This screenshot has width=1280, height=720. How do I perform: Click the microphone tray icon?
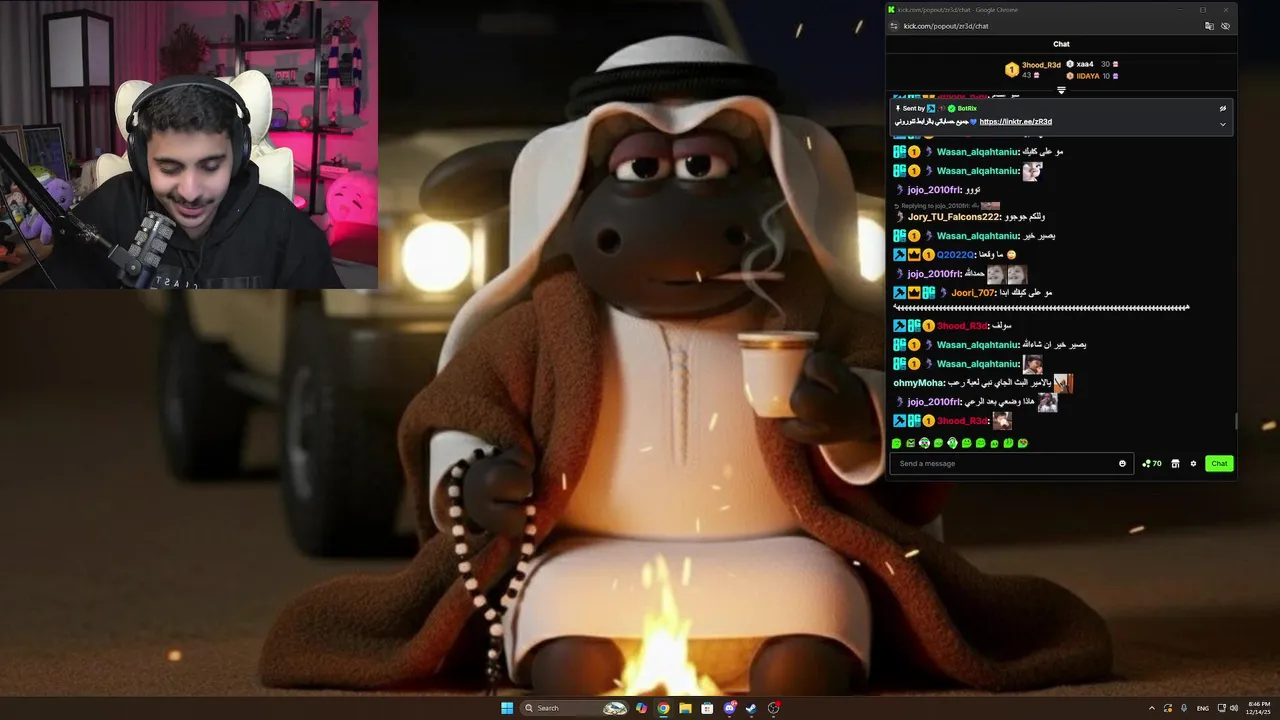[1184, 708]
